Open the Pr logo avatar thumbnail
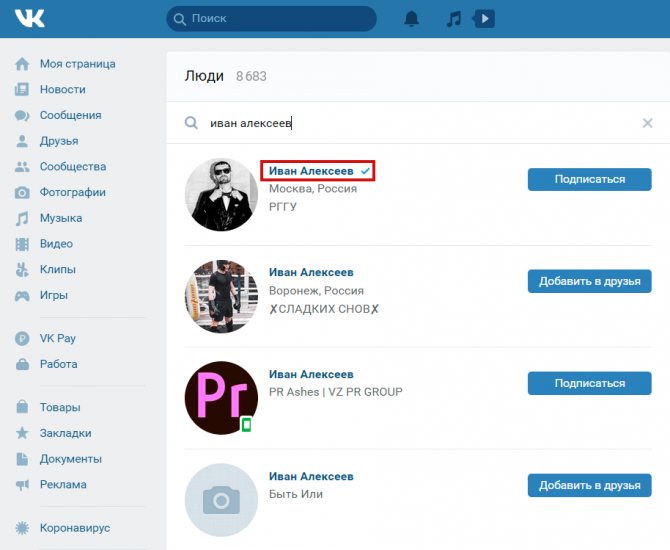The width and height of the screenshot is (670, 550). (x=221, y=397)
